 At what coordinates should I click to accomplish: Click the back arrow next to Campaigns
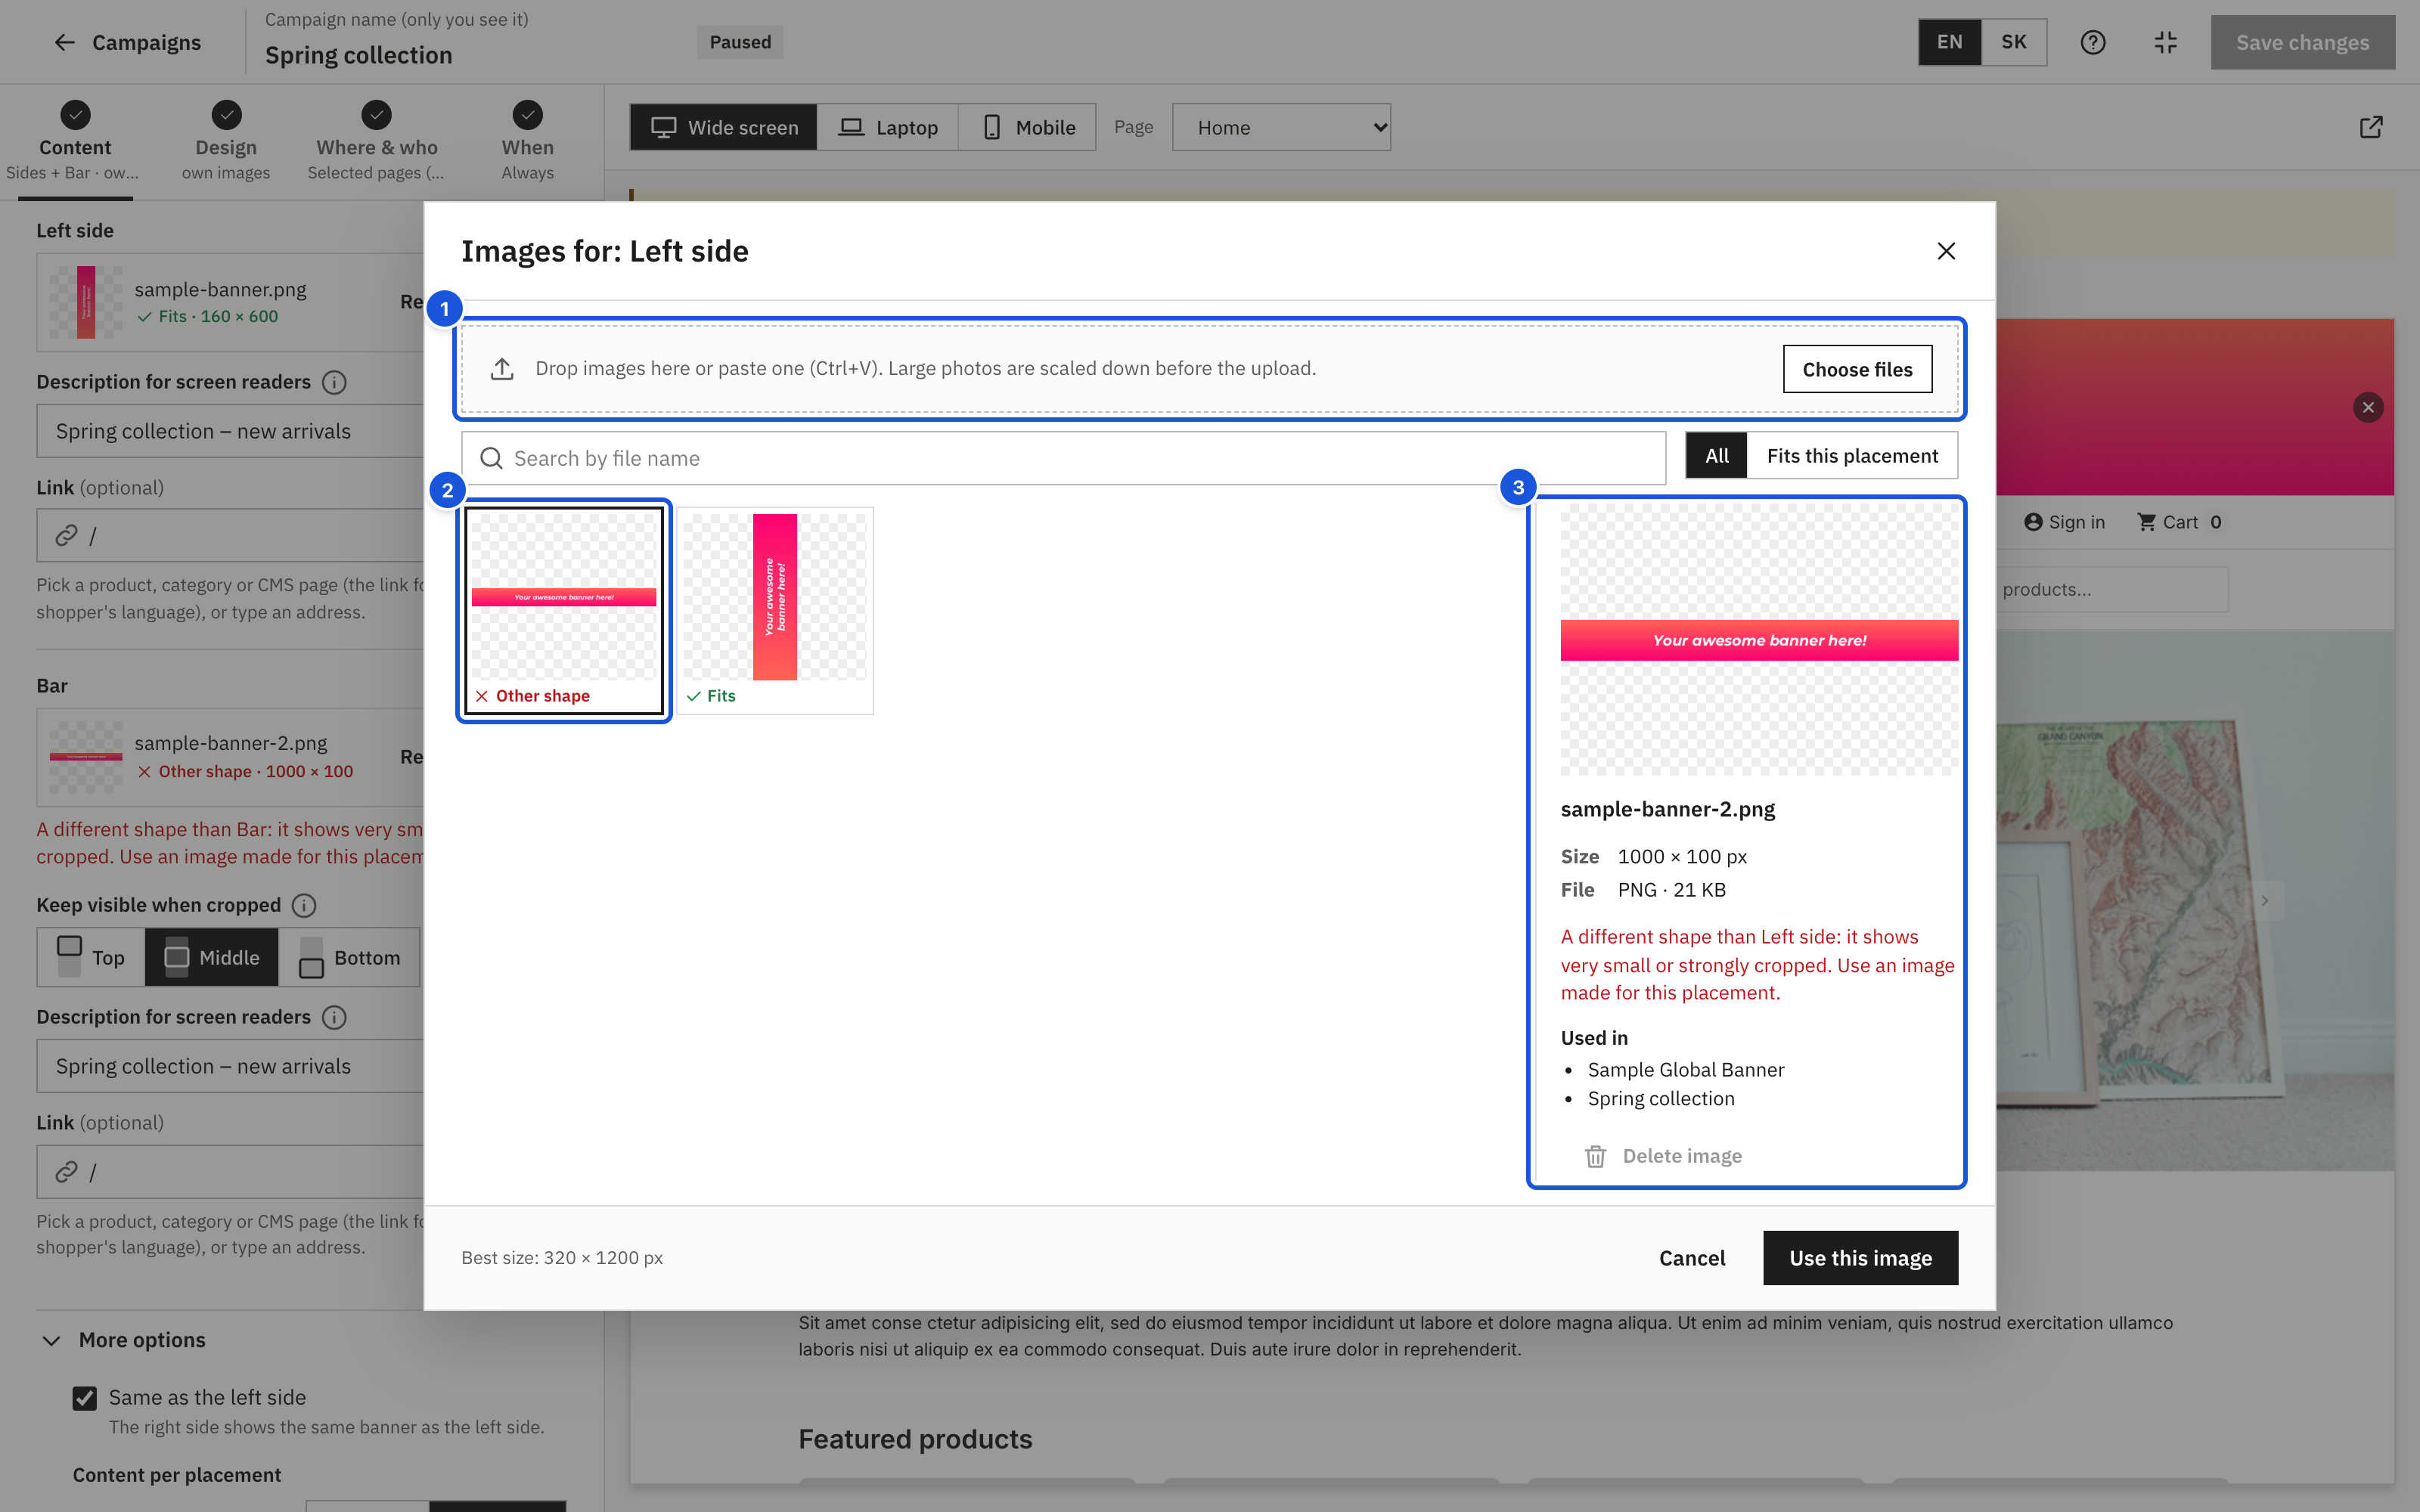65,42
